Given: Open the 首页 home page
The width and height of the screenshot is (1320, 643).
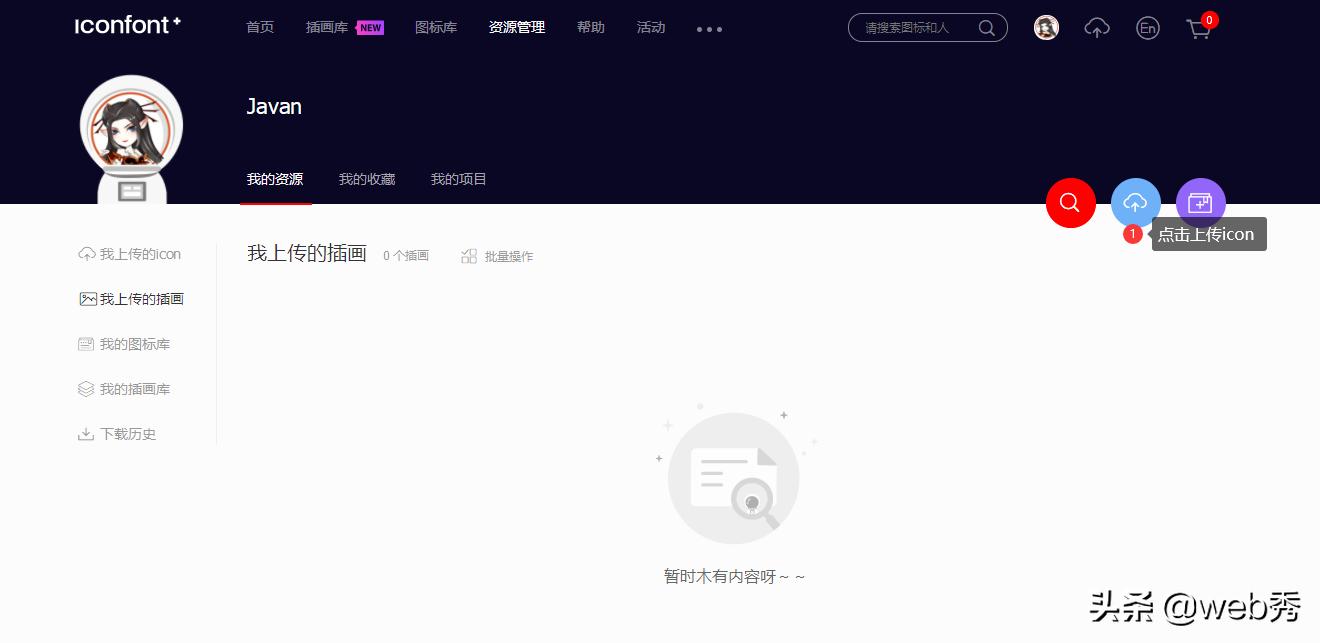Looking at the screenshot, I should (260, 28).
